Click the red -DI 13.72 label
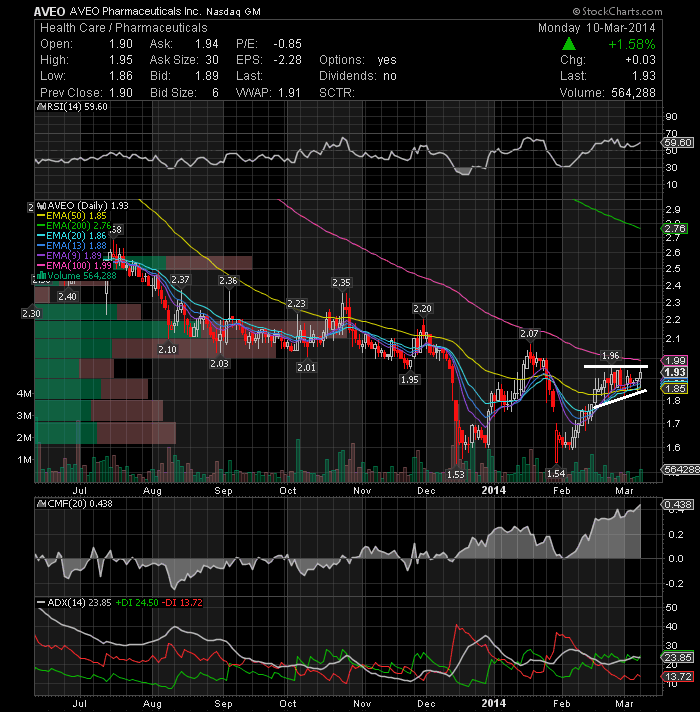The width and height of the screenshot is (700, 712). tap(182, 603)
